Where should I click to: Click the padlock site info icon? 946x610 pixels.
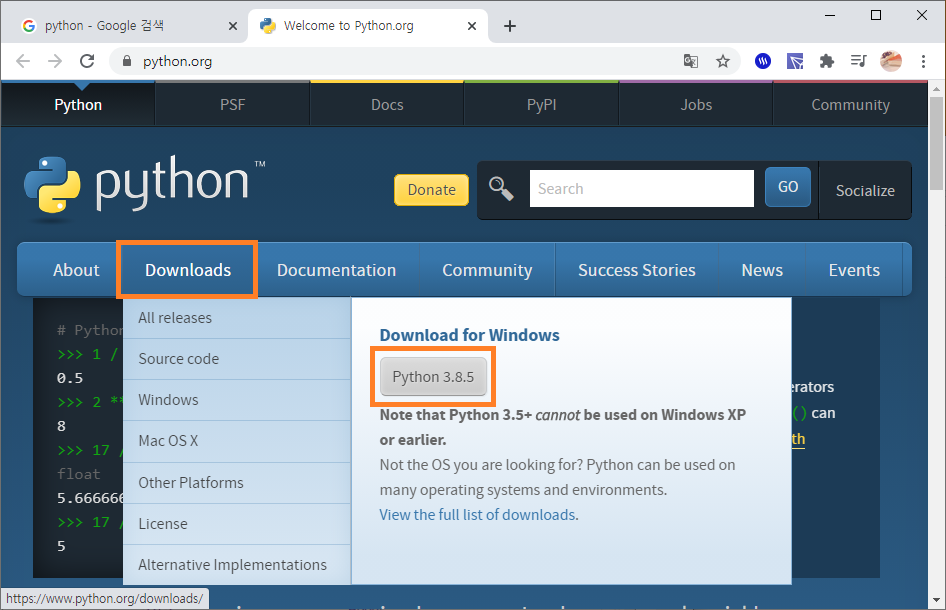126,61
